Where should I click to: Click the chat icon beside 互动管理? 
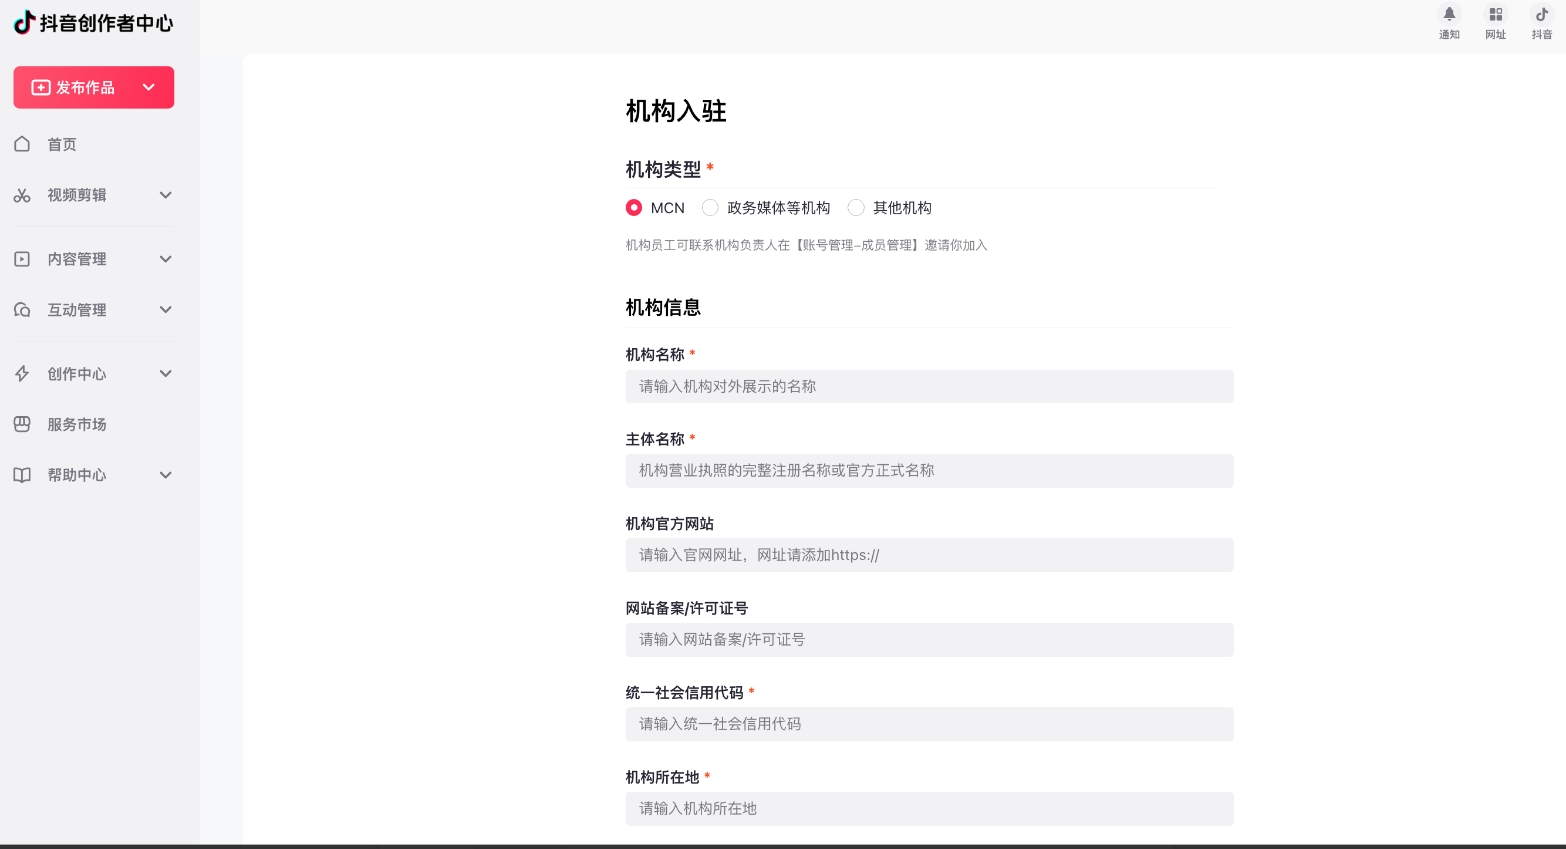coord(22,310)
